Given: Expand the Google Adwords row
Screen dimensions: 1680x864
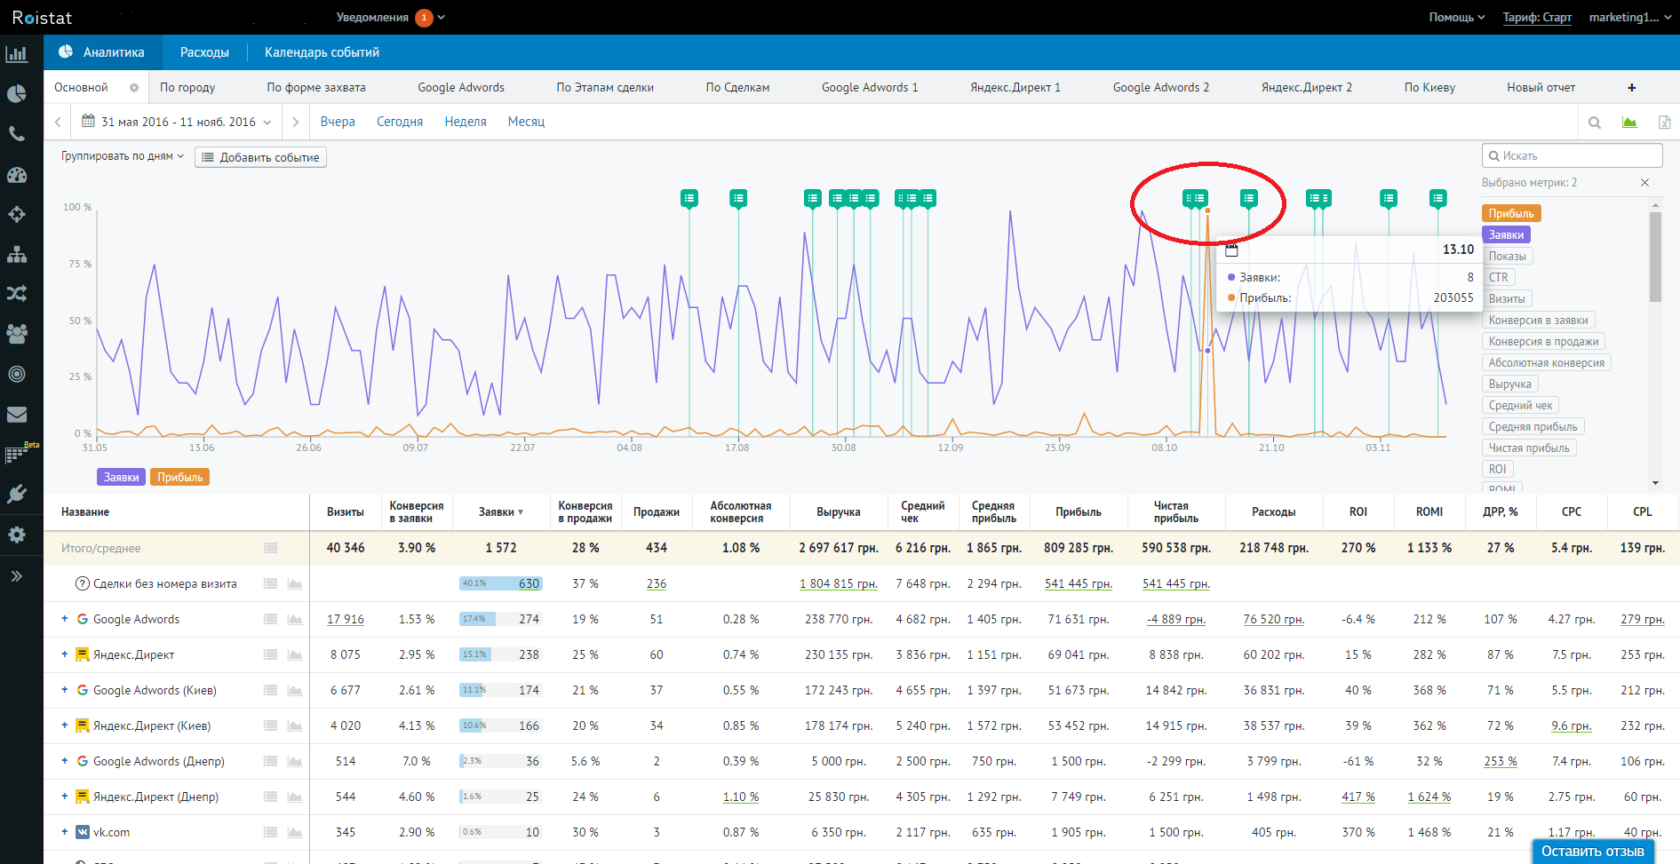Looking at the screenshot, I should point(65,619).
